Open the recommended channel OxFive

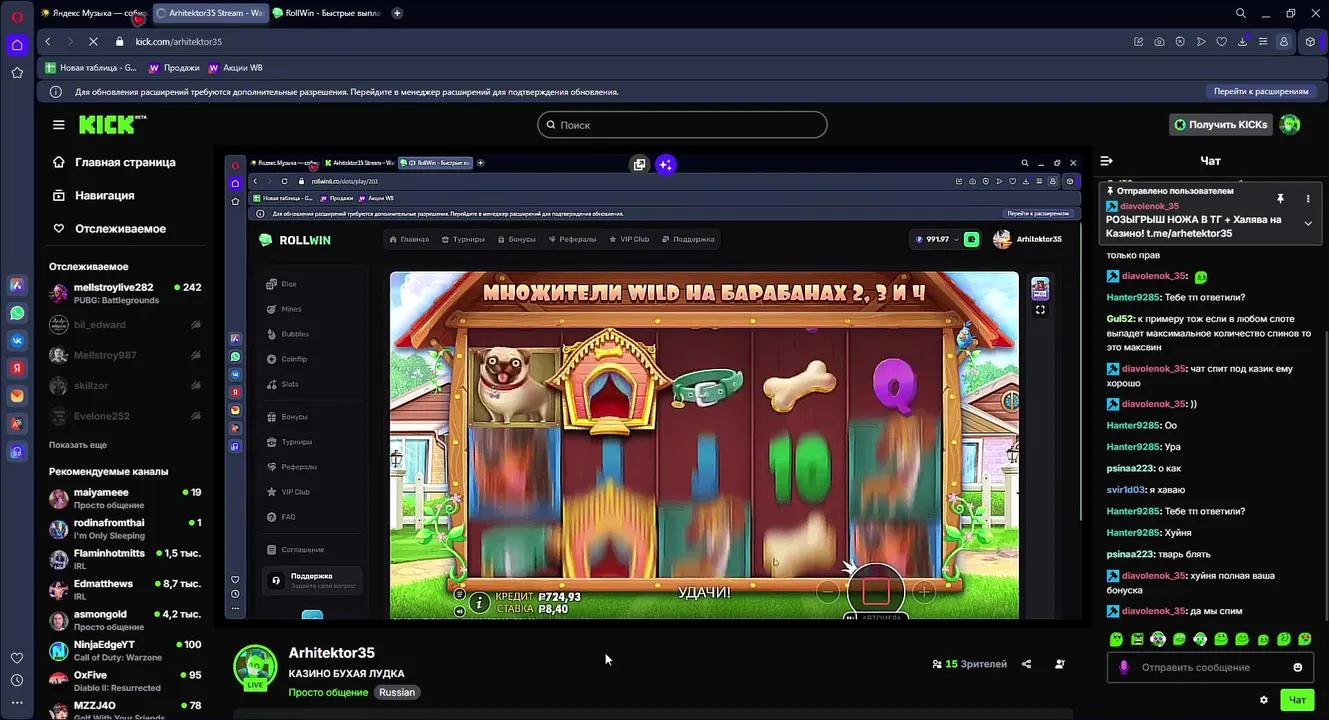(x=126, y=681)
